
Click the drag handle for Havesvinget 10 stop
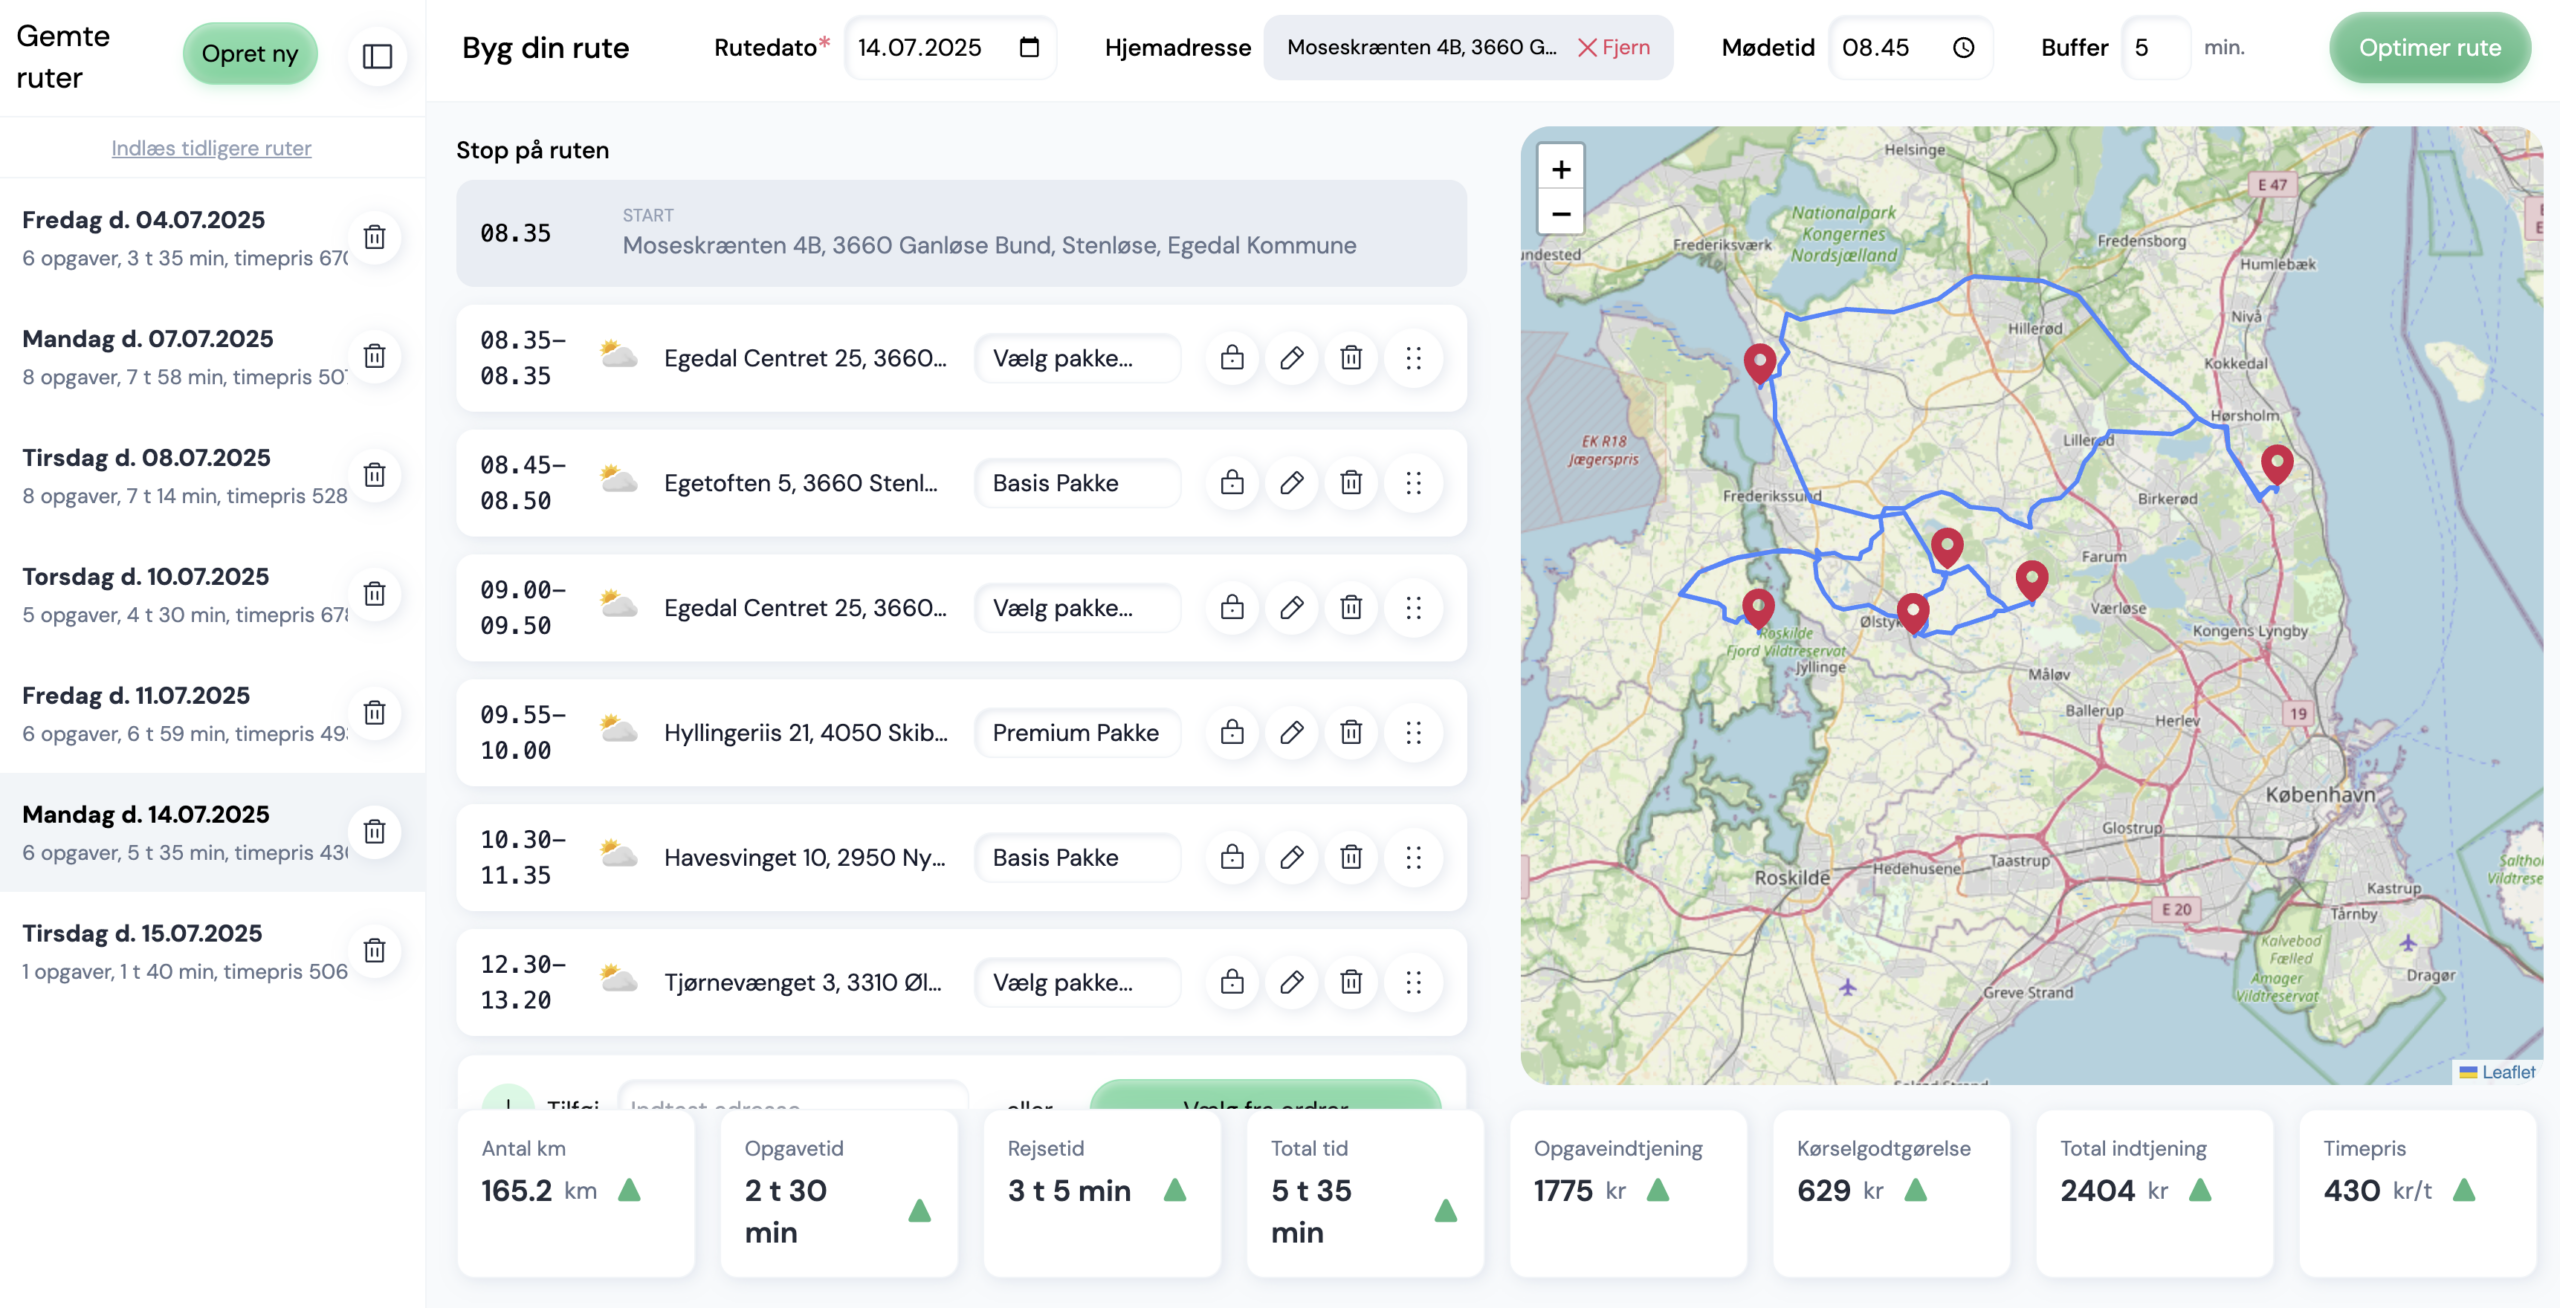point(1413,858)
